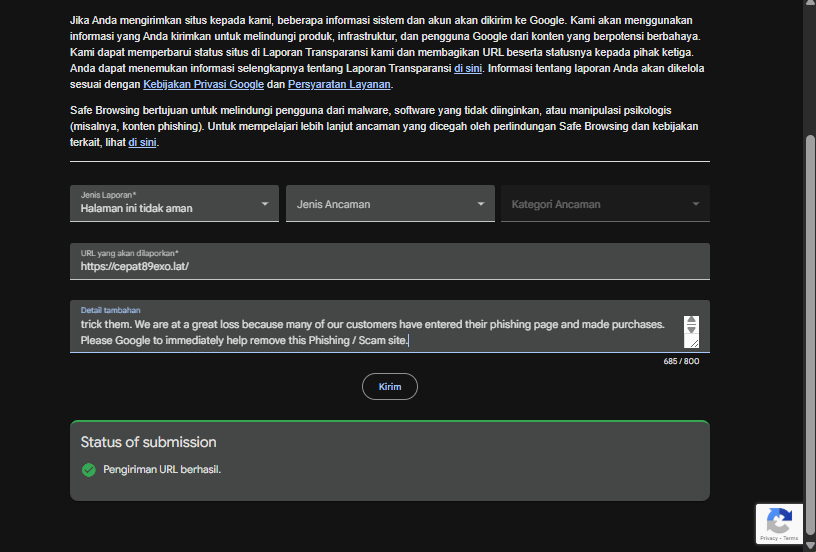Image resolution: width=816 pixels, height=552 pixels.
Task: Click the Safe Browsing "di sini" link
Action: (x=142, y=142)
